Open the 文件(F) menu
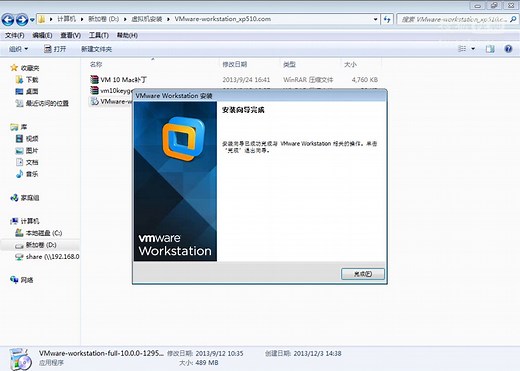 point(14,35)
